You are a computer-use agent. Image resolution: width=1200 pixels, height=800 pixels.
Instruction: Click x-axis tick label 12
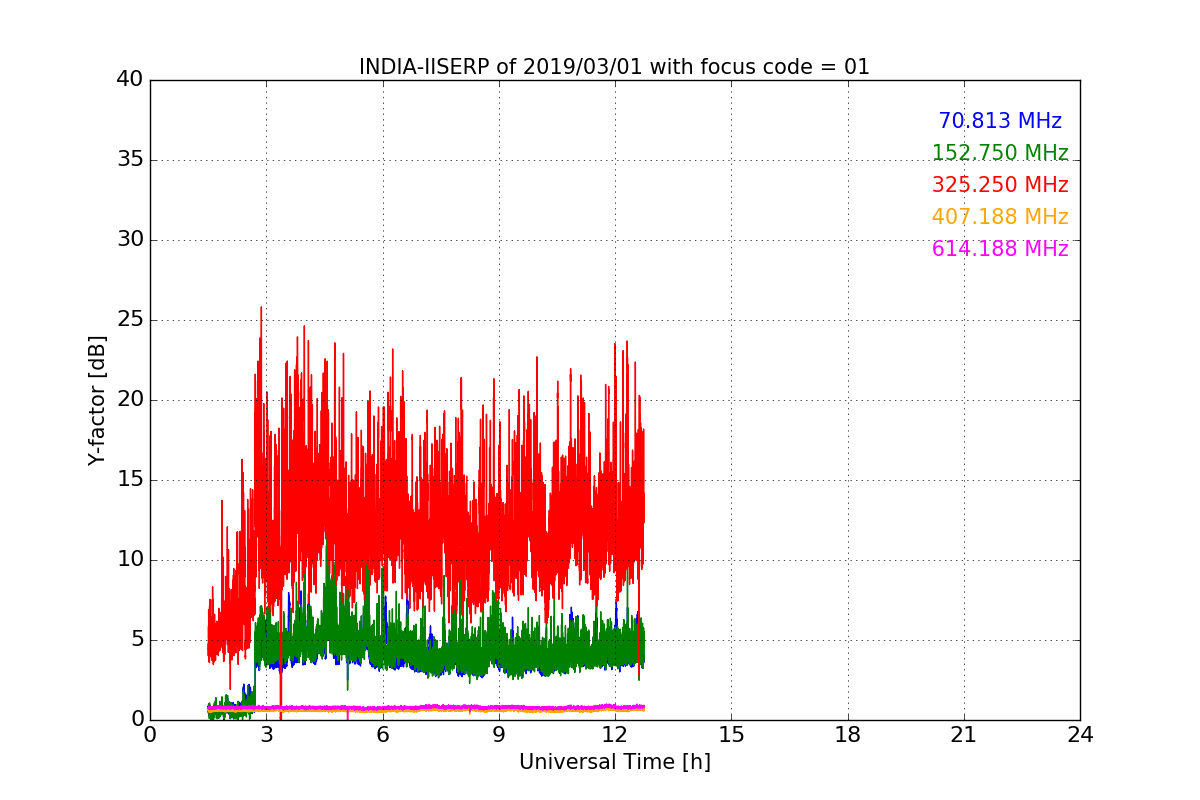click(615, 734)
